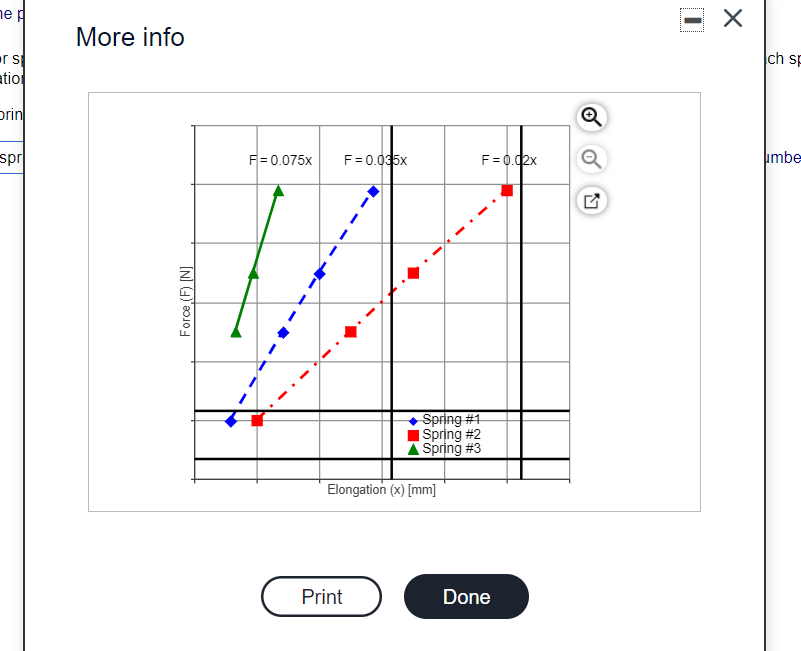
Task: Select the red square Spring #2 legend marker
Action: click(x=414, y=434)
